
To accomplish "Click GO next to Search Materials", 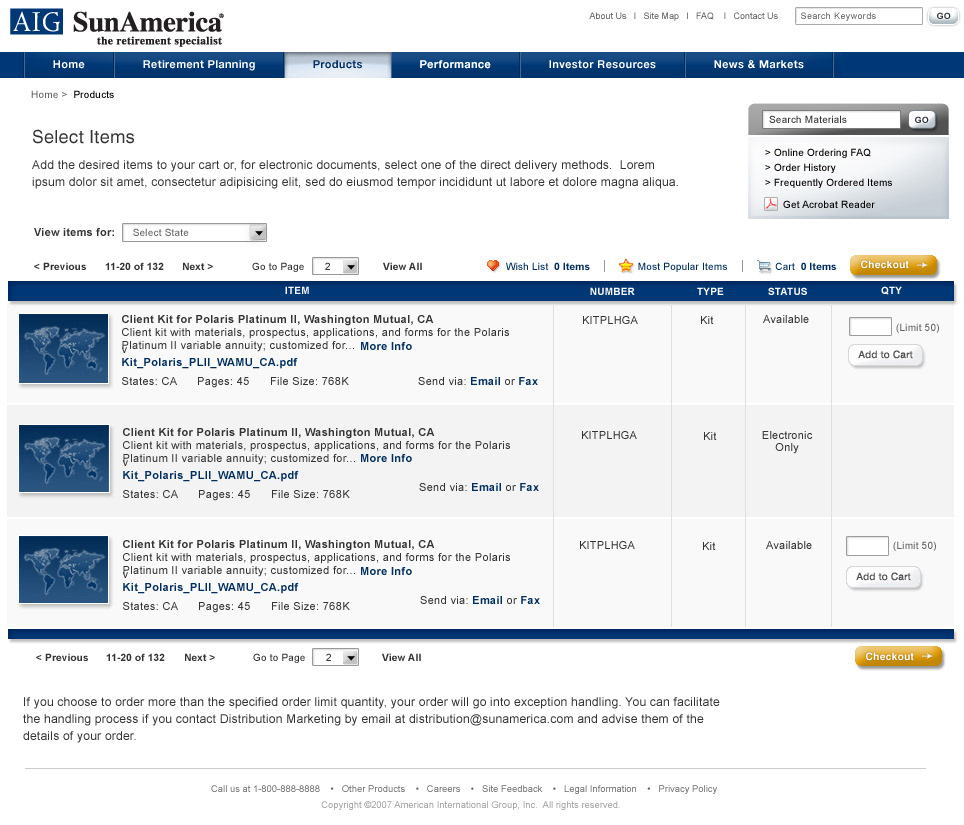I will [x=922, y=120].
